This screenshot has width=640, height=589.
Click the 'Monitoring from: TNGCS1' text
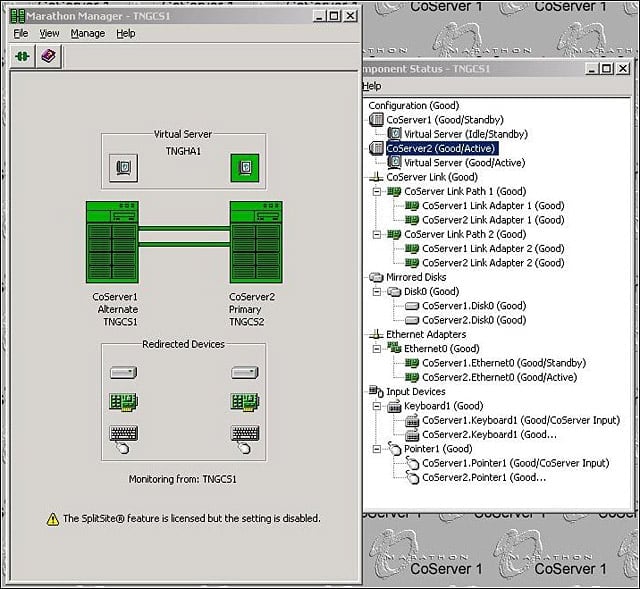(182, 479)
